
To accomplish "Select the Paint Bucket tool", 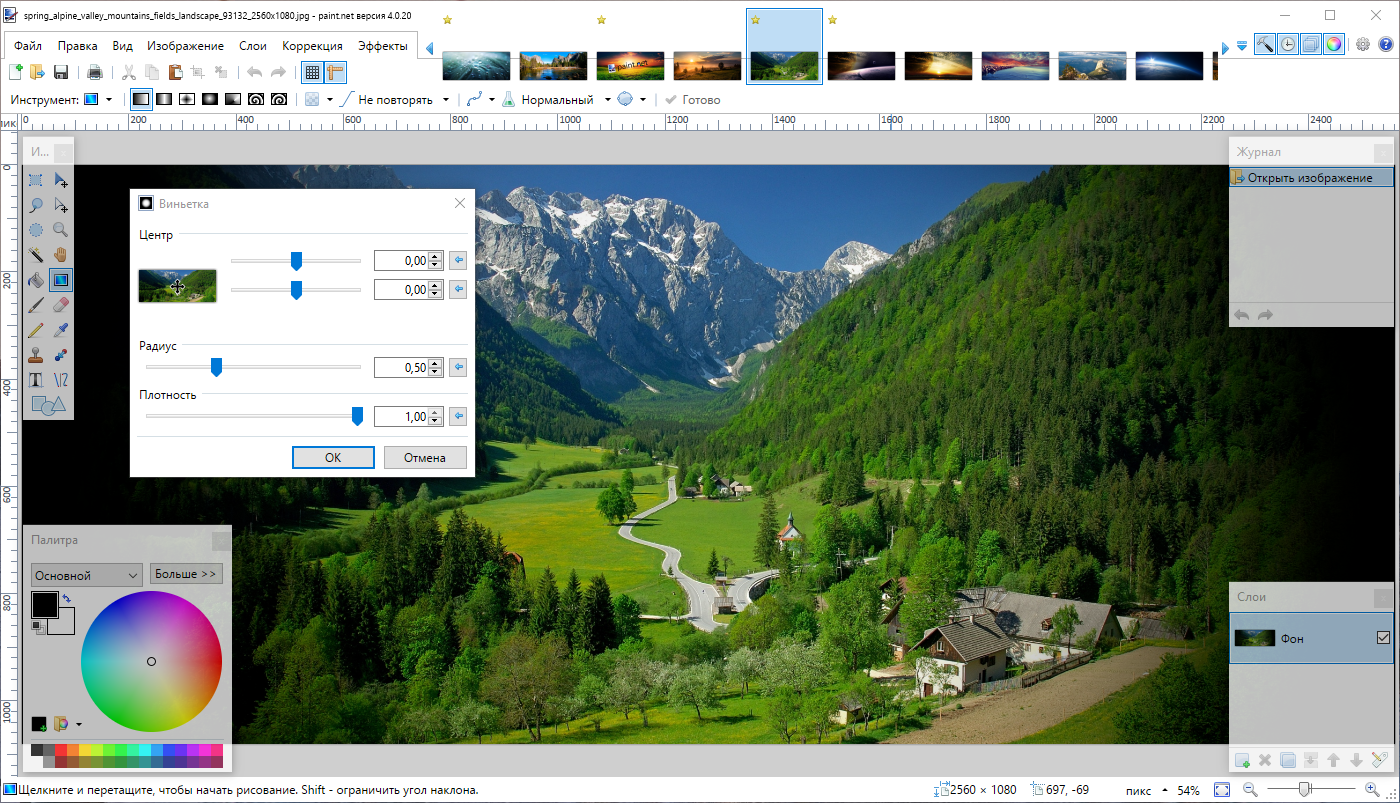I will point(36,280).
